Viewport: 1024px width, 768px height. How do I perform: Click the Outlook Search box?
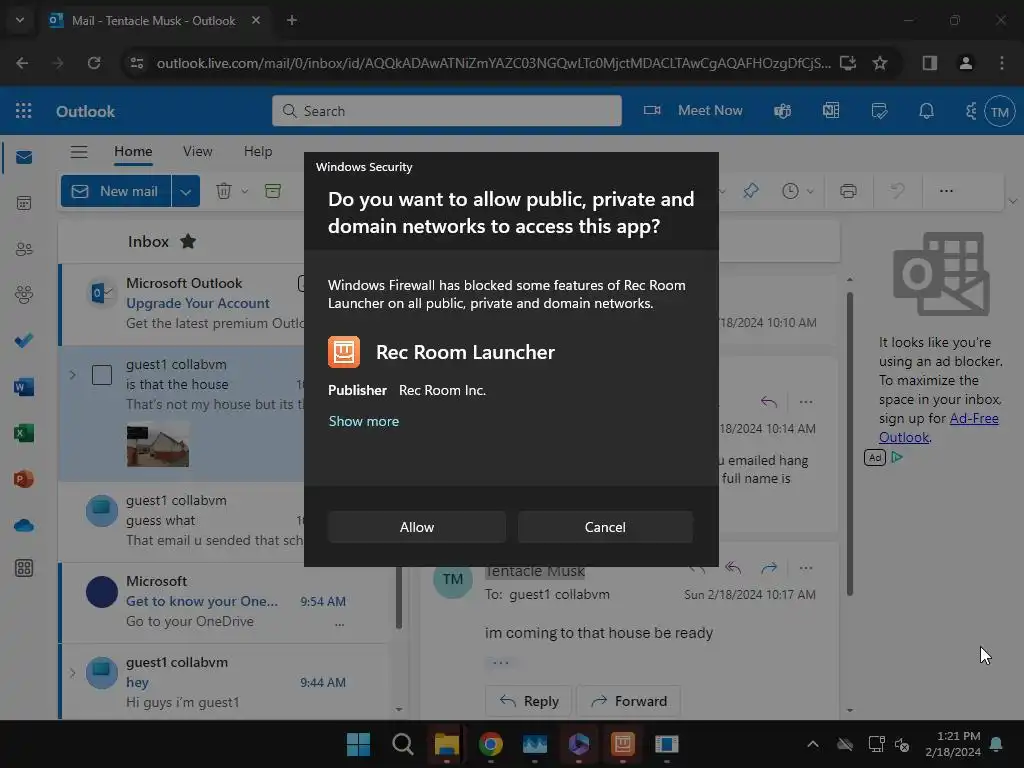pyautogui.click(x=447, y=110)
